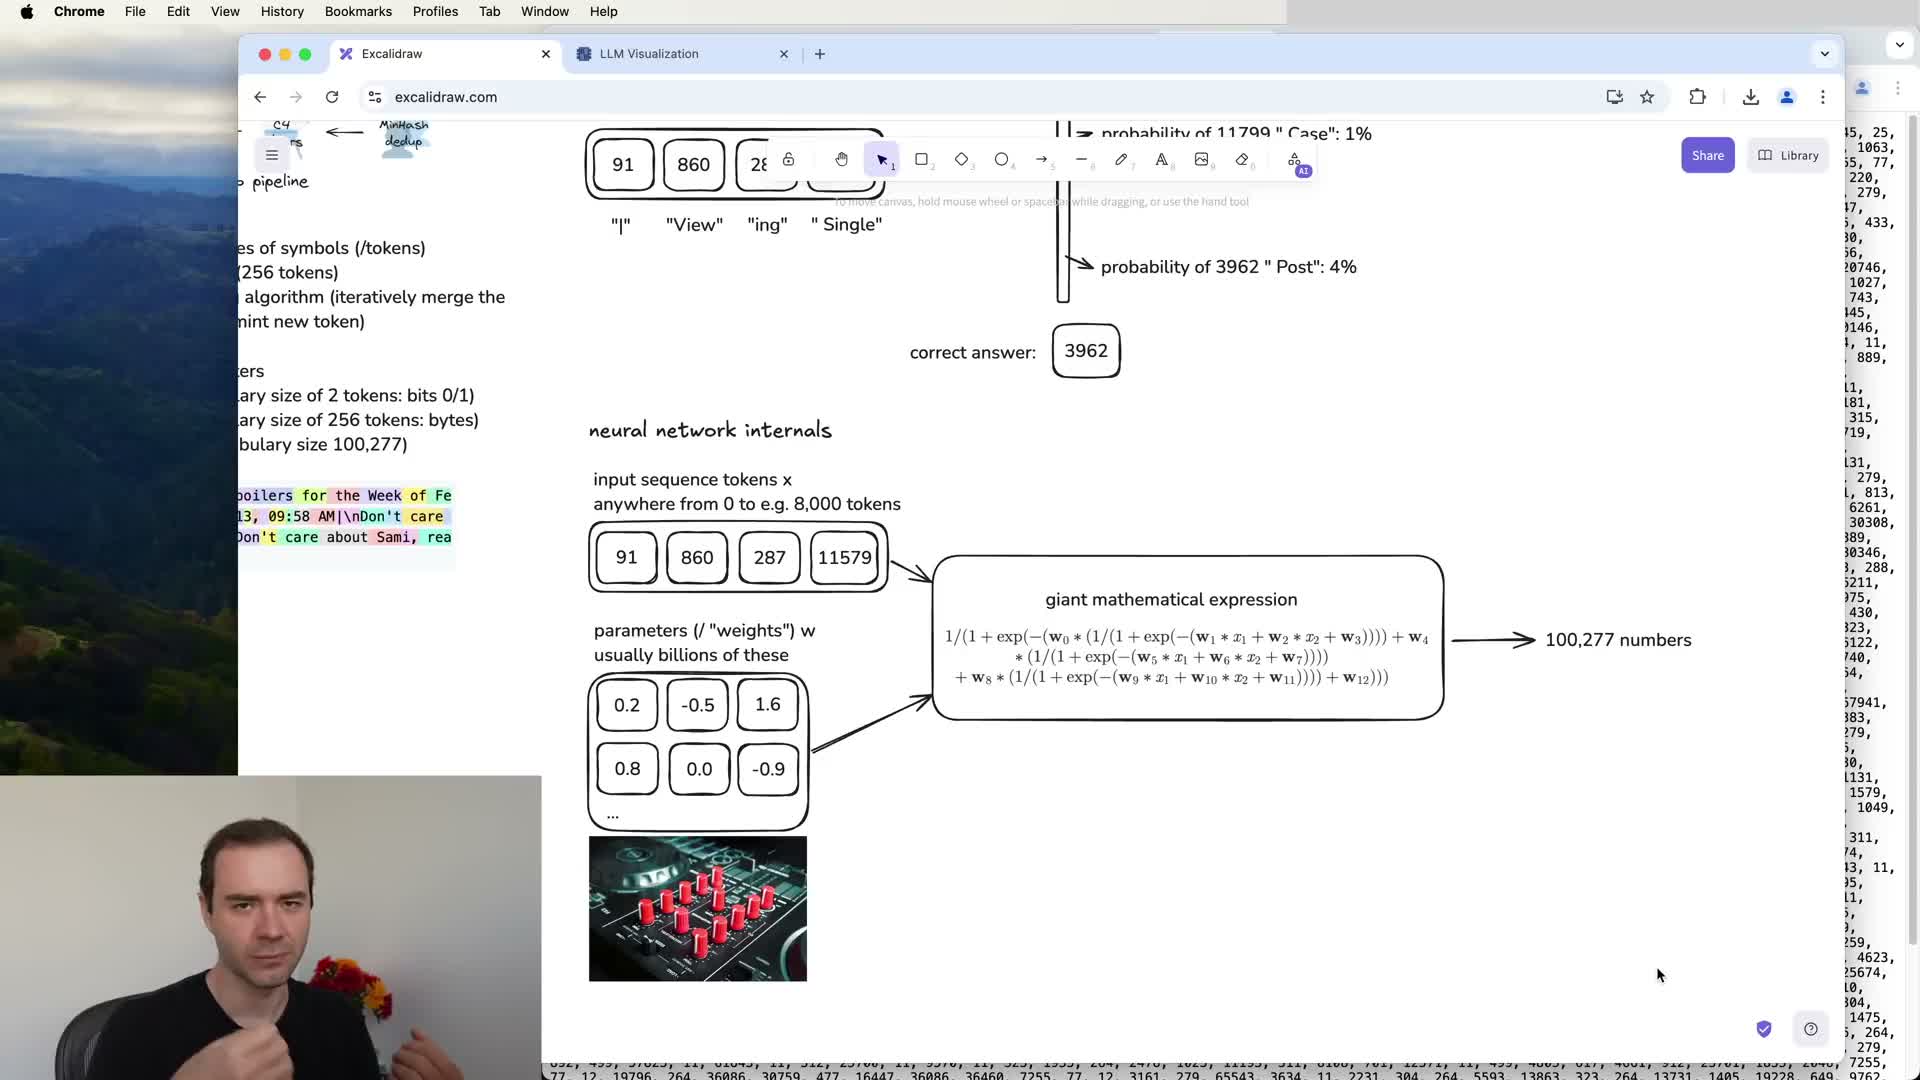Screen dimensions: 1920x1080
Task: Select the Rectangle shape tool
Action: [x=921, y=160]
